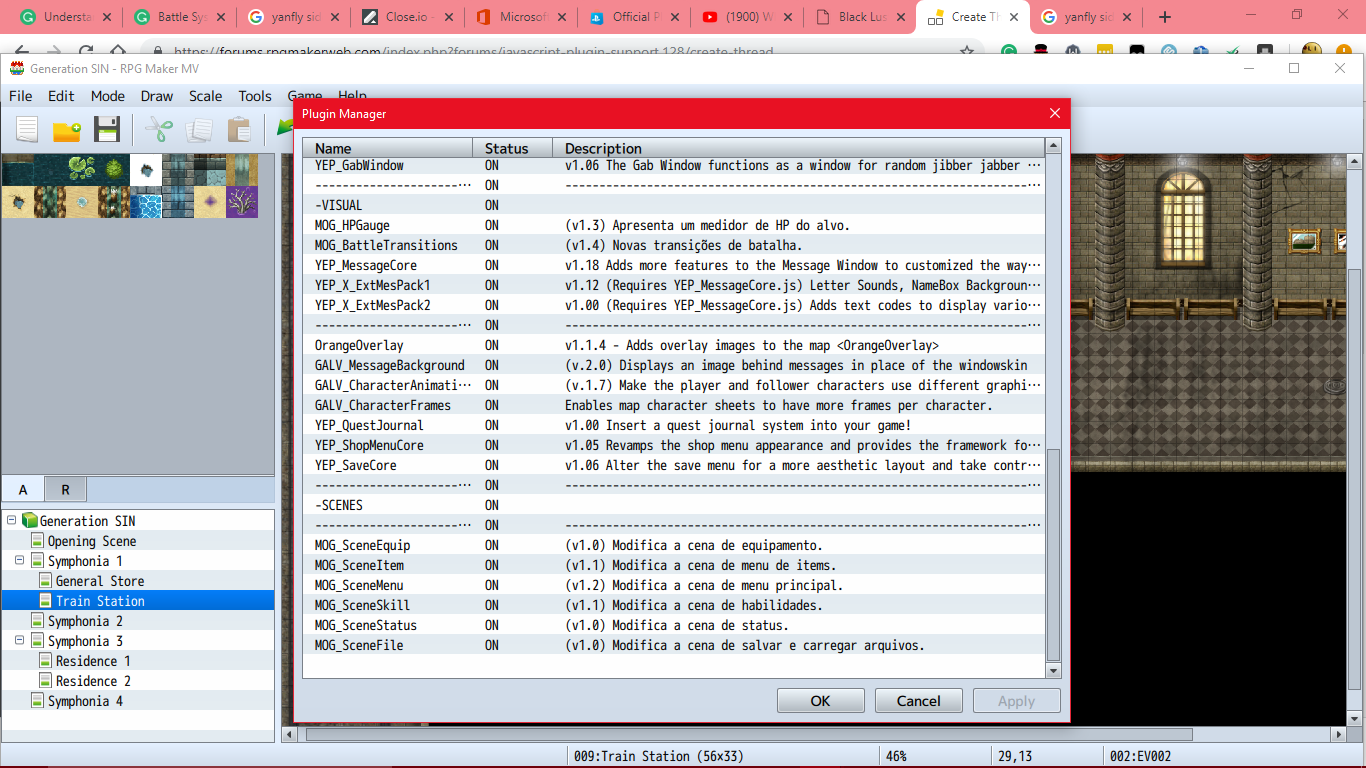Open the Mode menu
The height and width of the screenshot is (768, 1366).
[108, 96]
